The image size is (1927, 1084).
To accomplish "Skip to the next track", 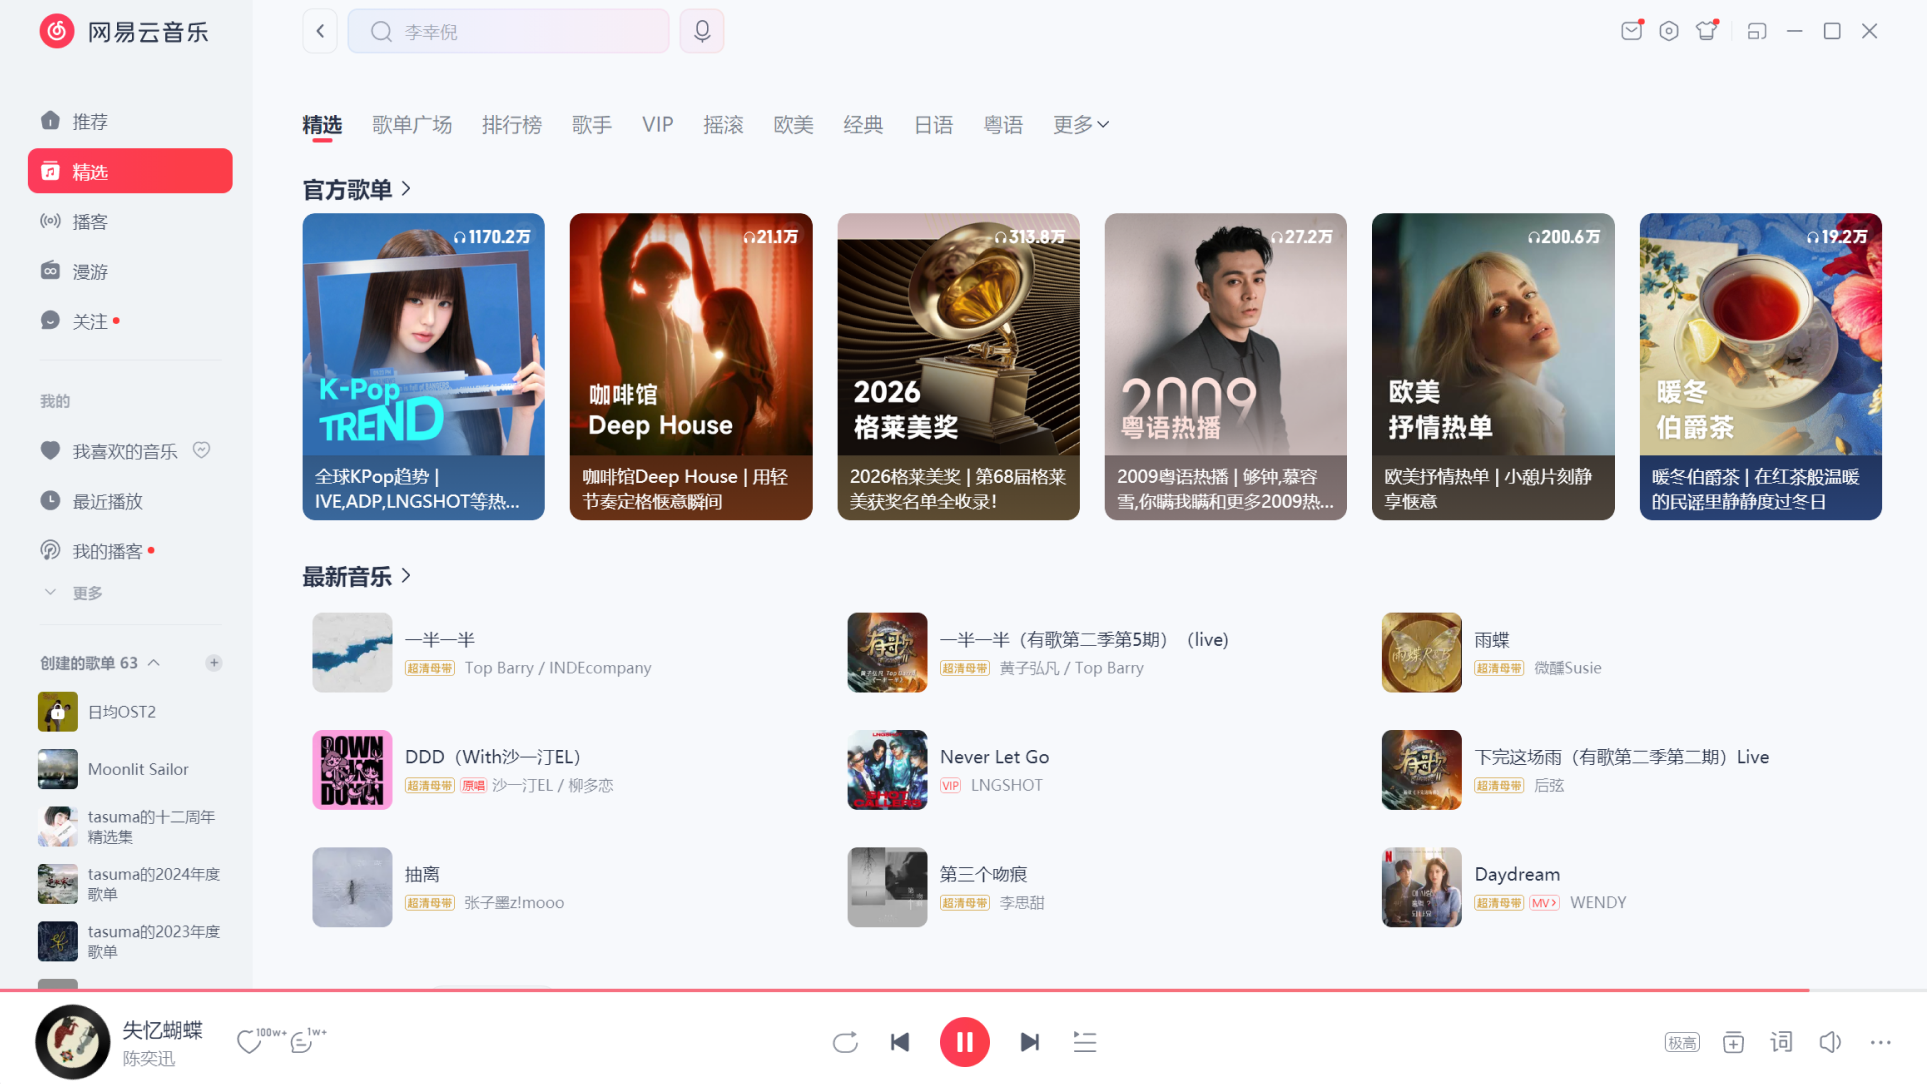I will (1029, 1042).
